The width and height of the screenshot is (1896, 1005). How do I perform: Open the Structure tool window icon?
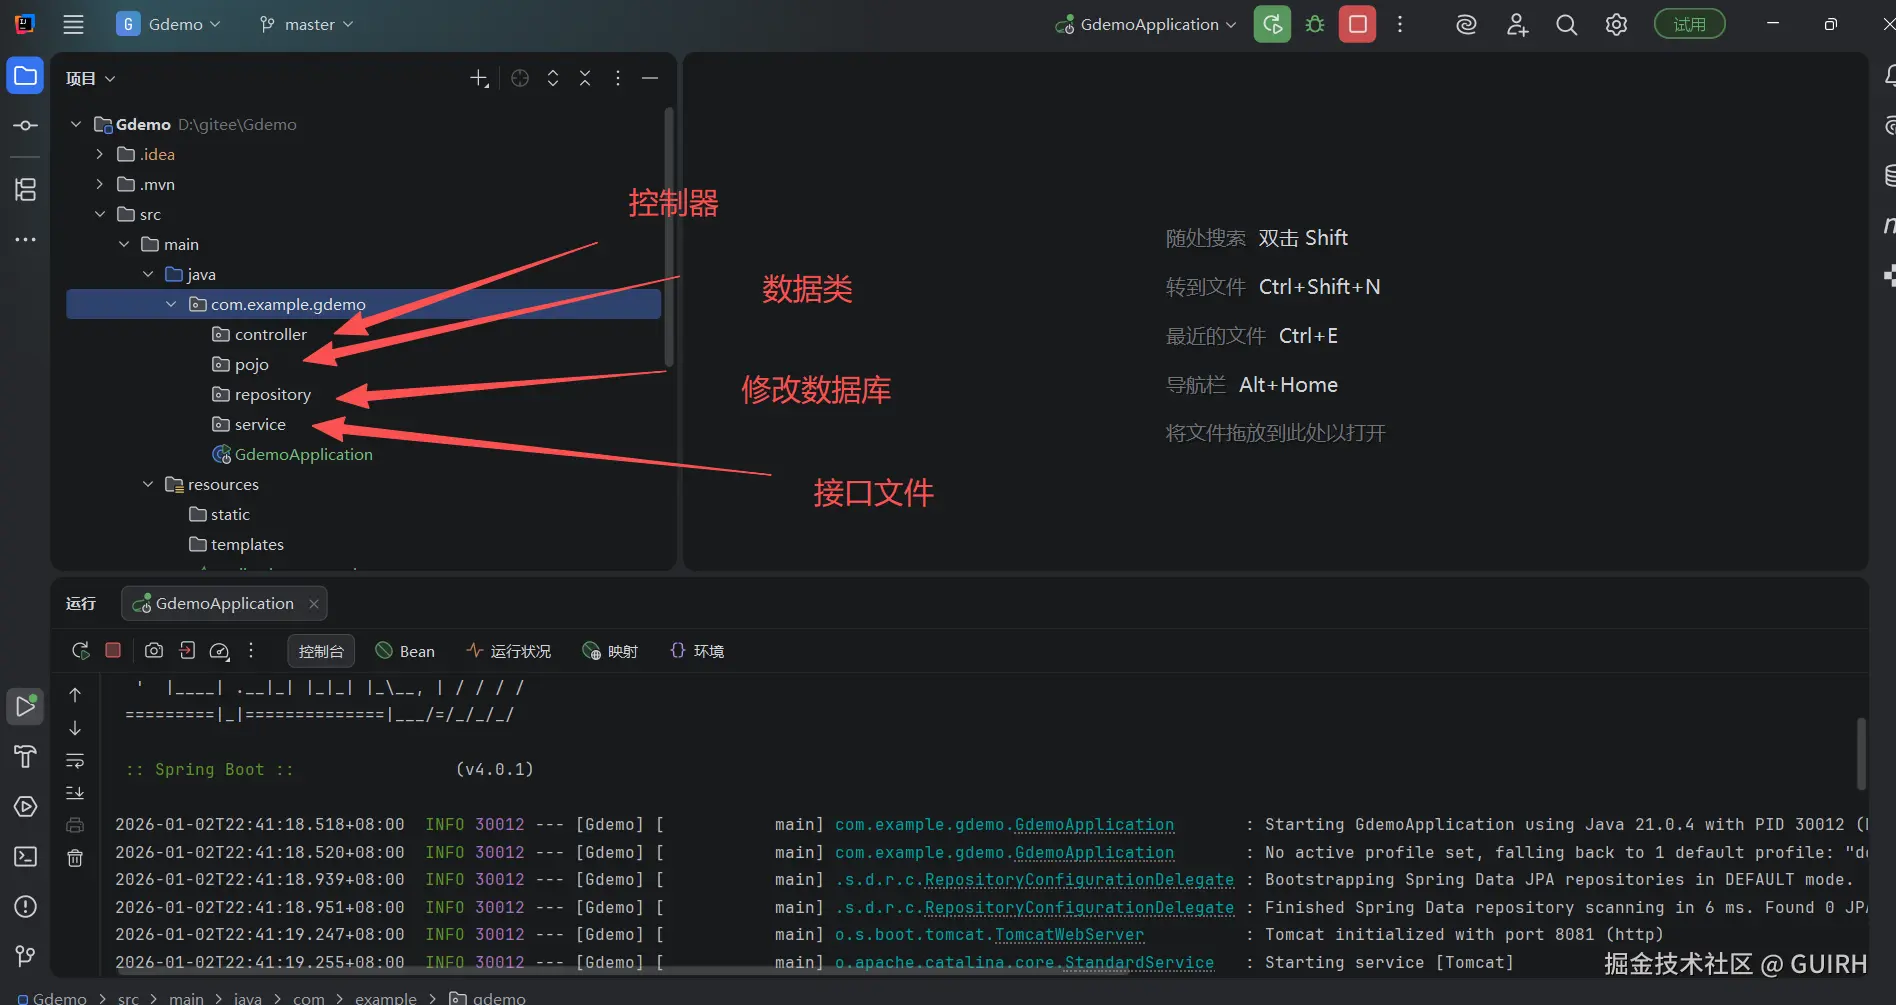pyautogui.click(x=25, y=189)
